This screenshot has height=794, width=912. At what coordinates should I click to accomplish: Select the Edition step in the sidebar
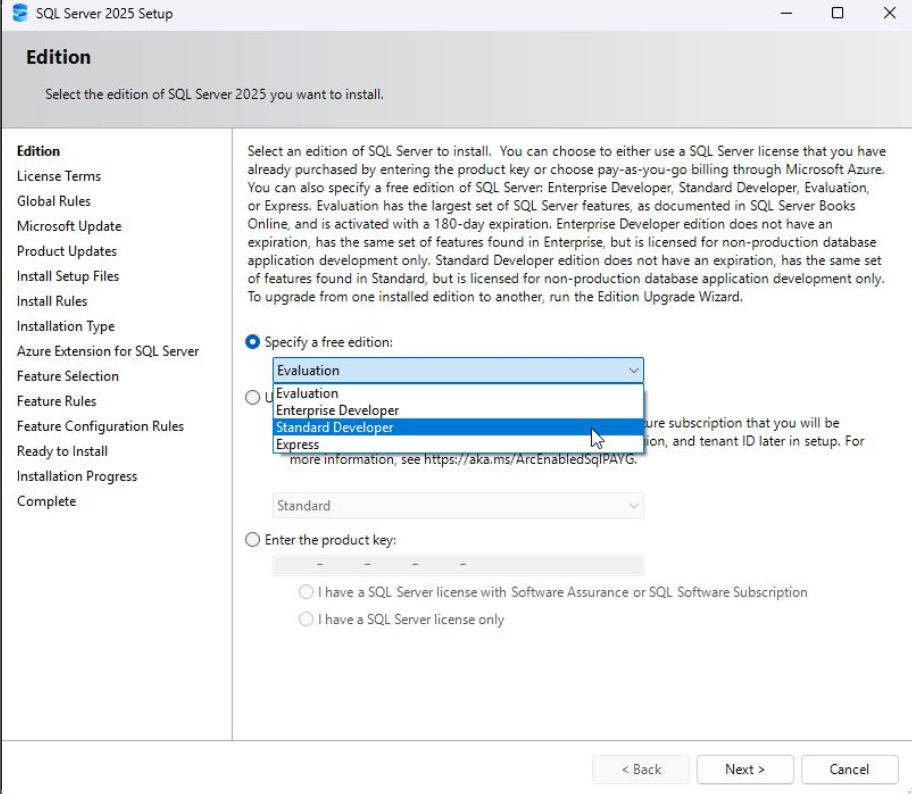click(38, 151)
